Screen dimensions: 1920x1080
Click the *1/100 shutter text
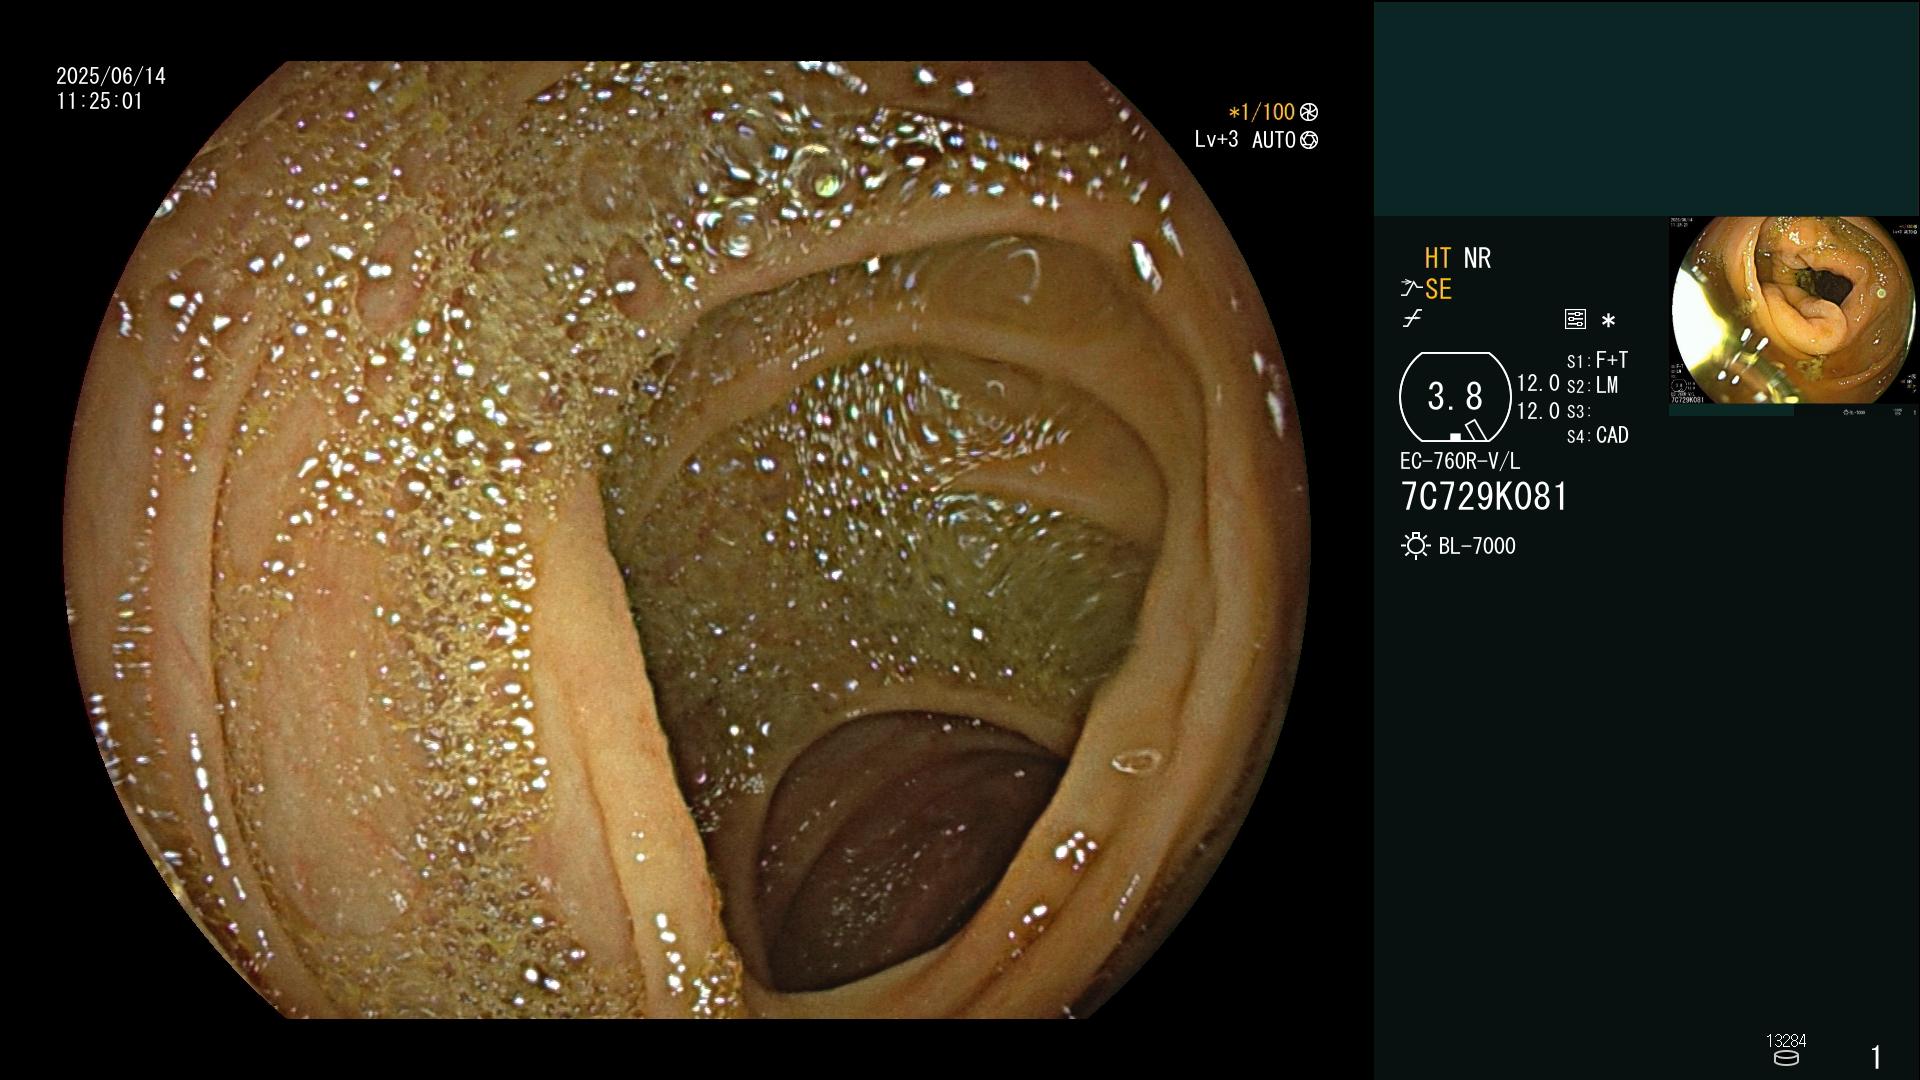coord(1262,113)
